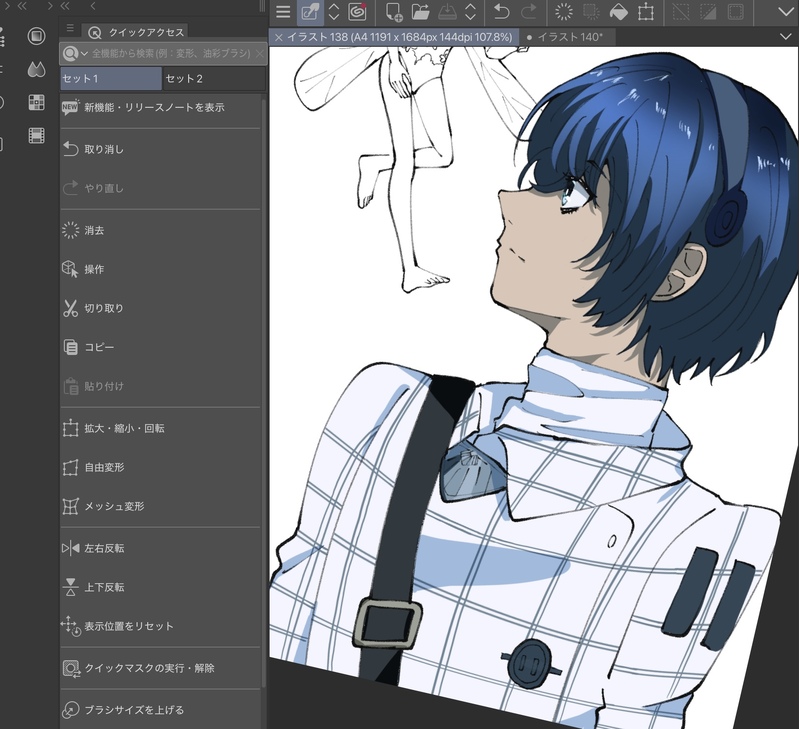The height and width of the screenshot is (729, 799).
Task: Click the grayed やり直し entry
Action: (160, 188)
